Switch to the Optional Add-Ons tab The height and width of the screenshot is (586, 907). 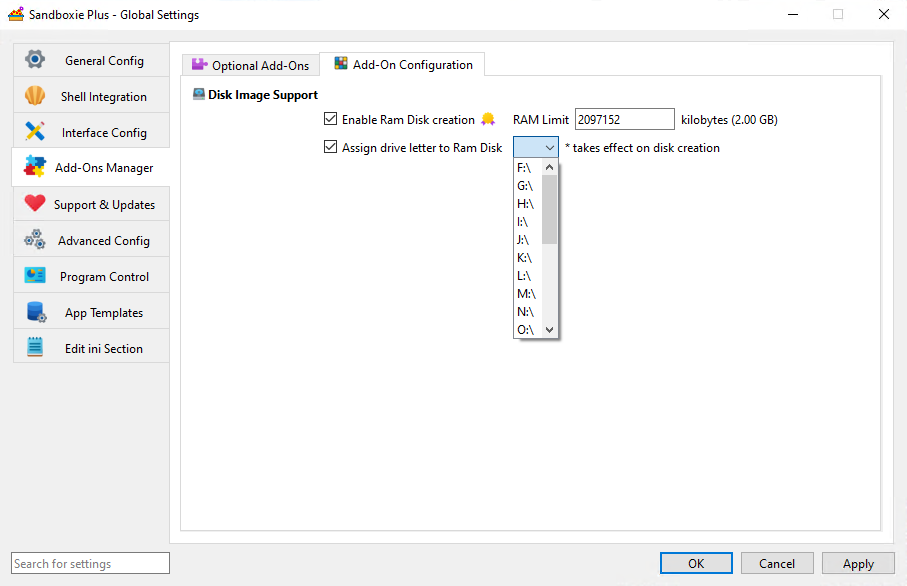click(250, 64)
